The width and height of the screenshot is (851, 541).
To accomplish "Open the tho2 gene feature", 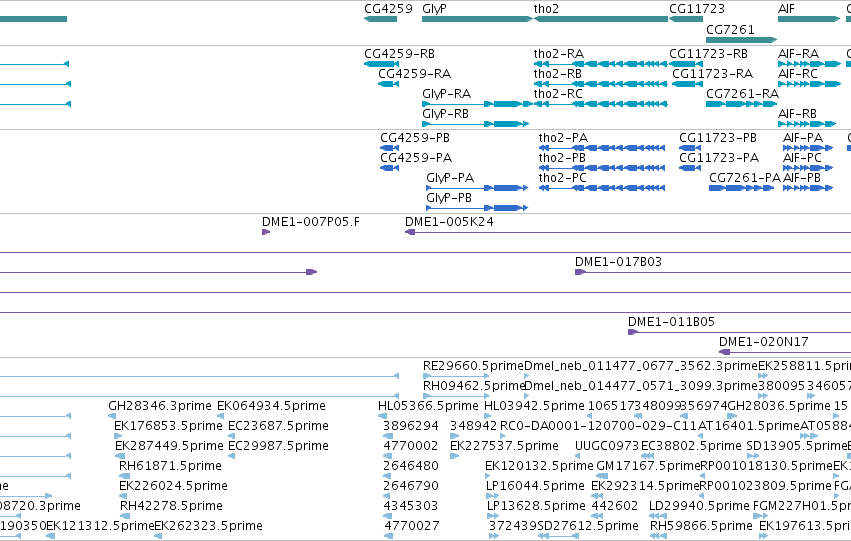I will click(601, 19).
